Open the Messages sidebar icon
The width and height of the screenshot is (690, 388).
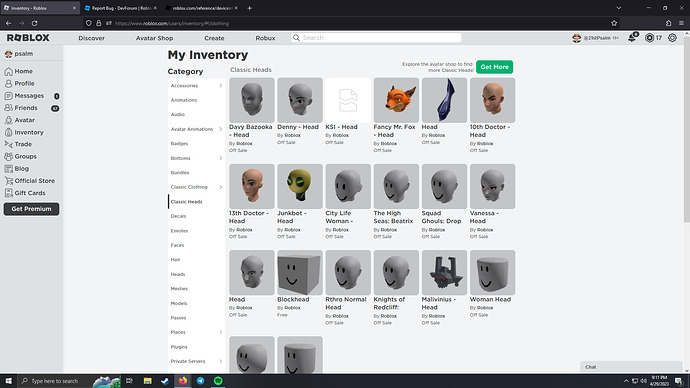[8, 95]
